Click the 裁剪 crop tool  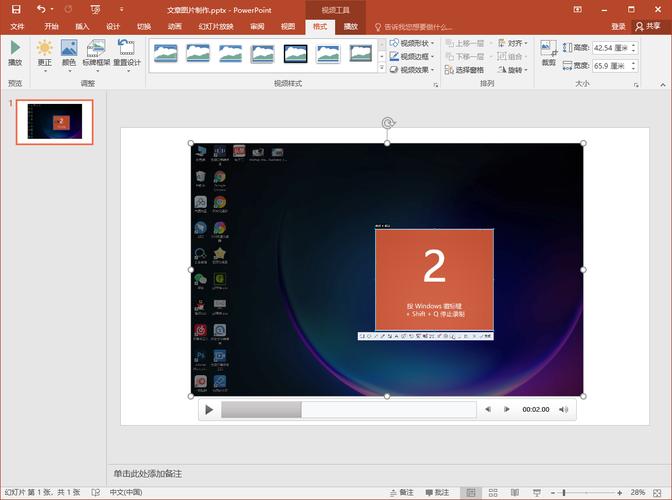pos(549,53)
